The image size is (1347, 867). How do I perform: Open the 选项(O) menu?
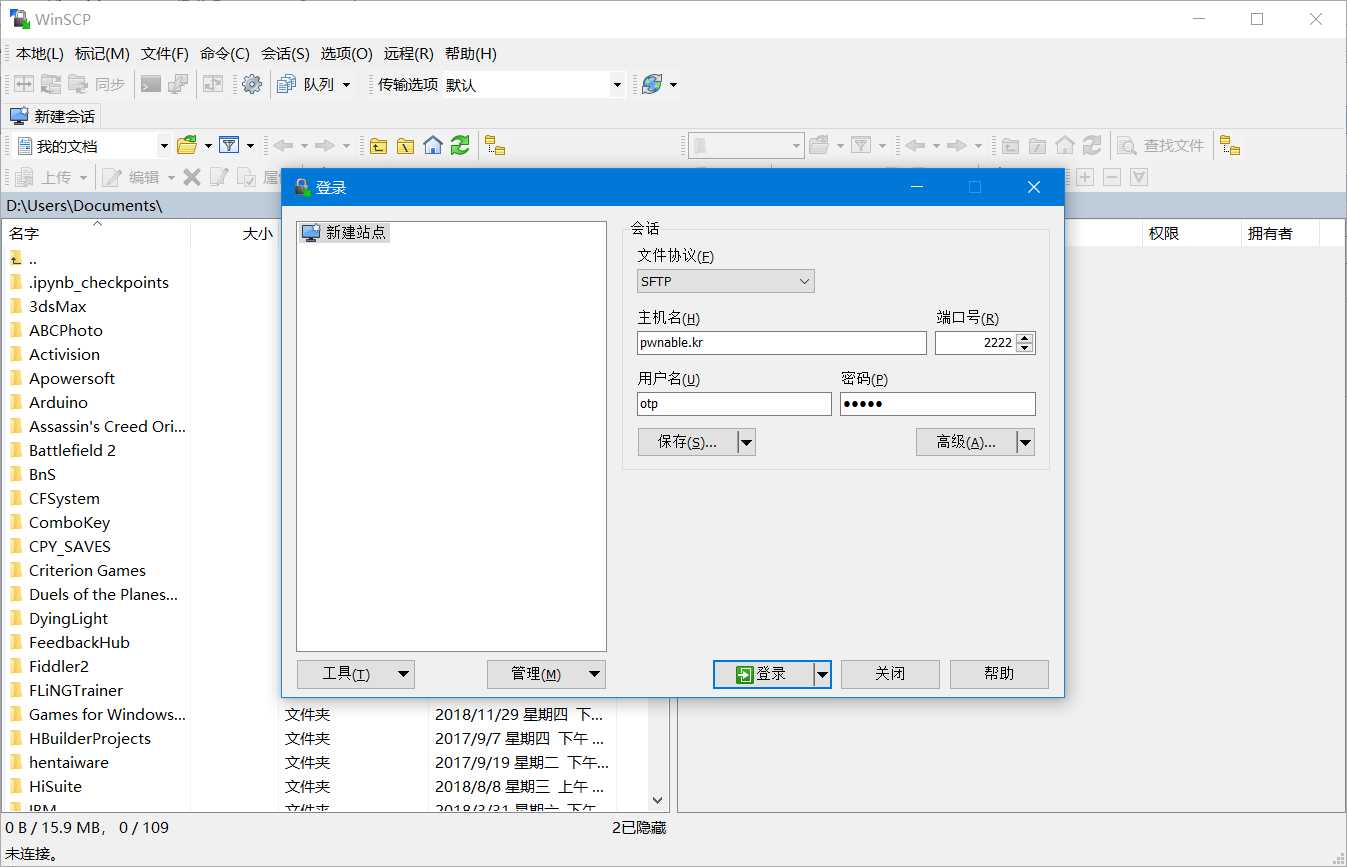click(x=346, y=54)
